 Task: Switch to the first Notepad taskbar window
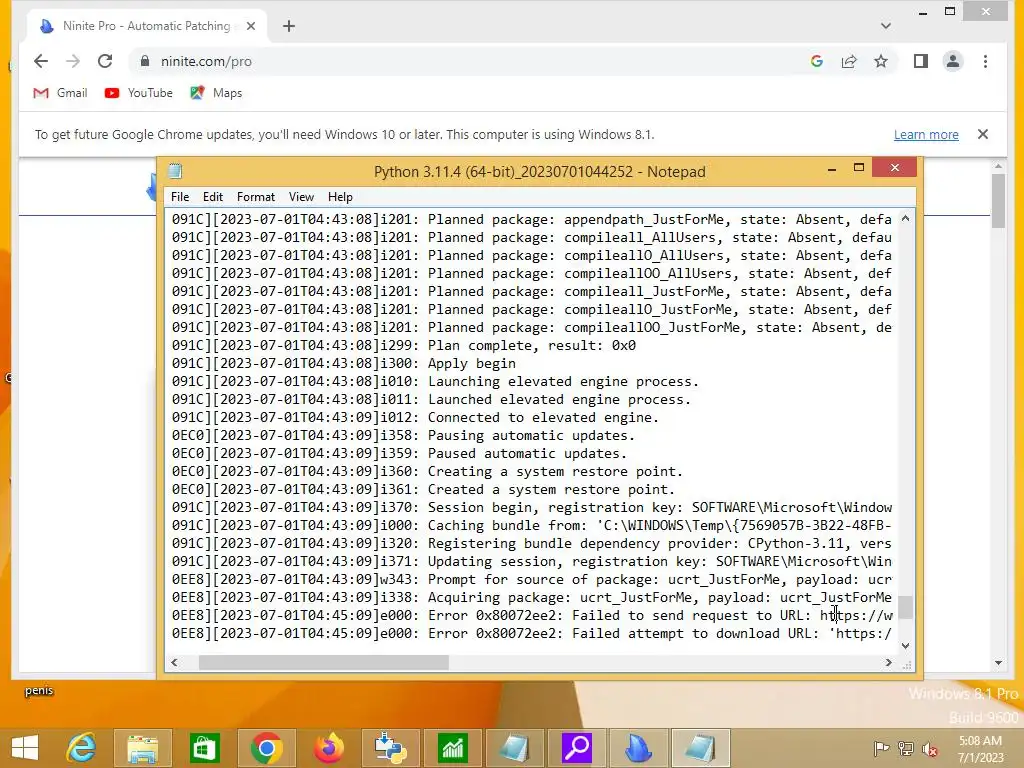[515, 748]
